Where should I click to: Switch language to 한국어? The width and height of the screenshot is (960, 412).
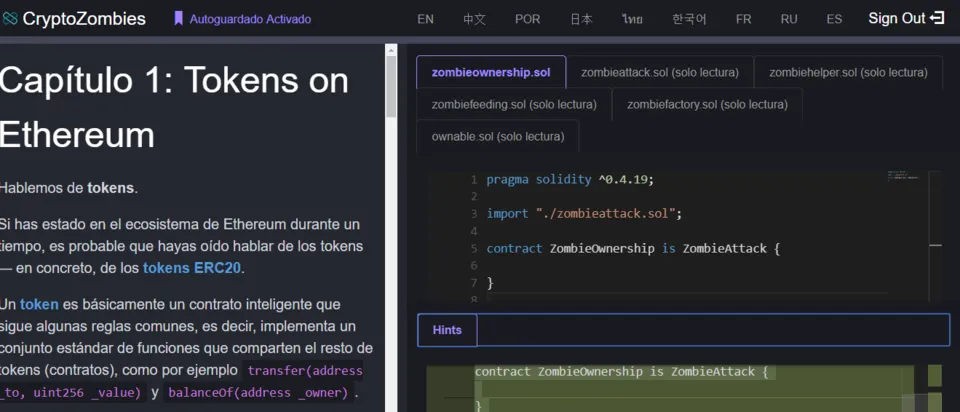689,19
